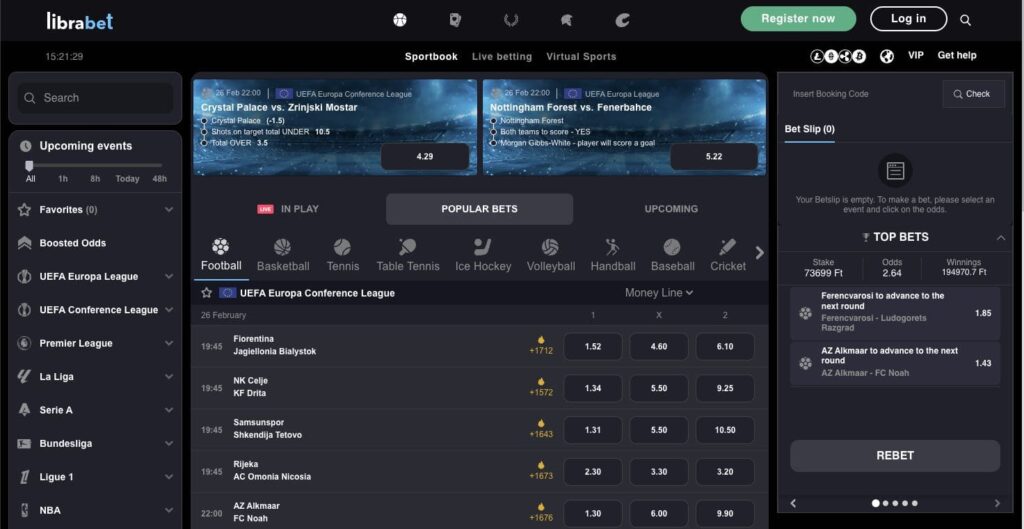Click the Upcoming events time slider handle
This screenshot has height=529, width=1024.
(29, 166)
